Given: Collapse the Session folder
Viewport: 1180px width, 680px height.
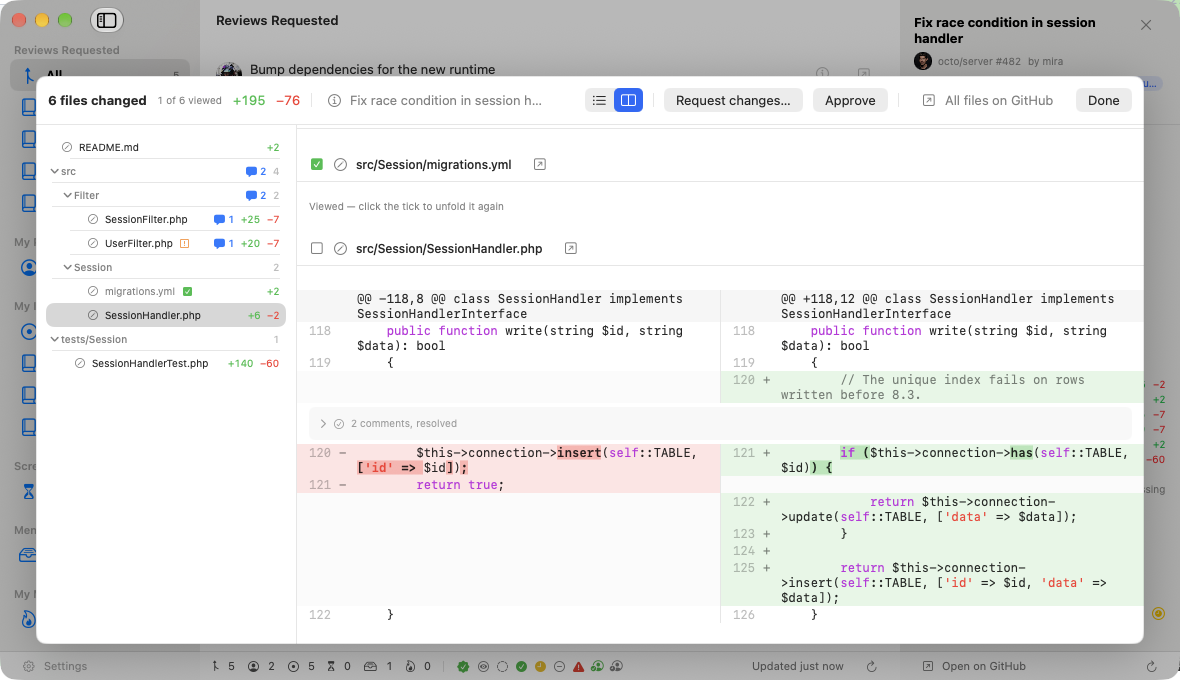Looking at the screenshot, I should tap(68, 268).
